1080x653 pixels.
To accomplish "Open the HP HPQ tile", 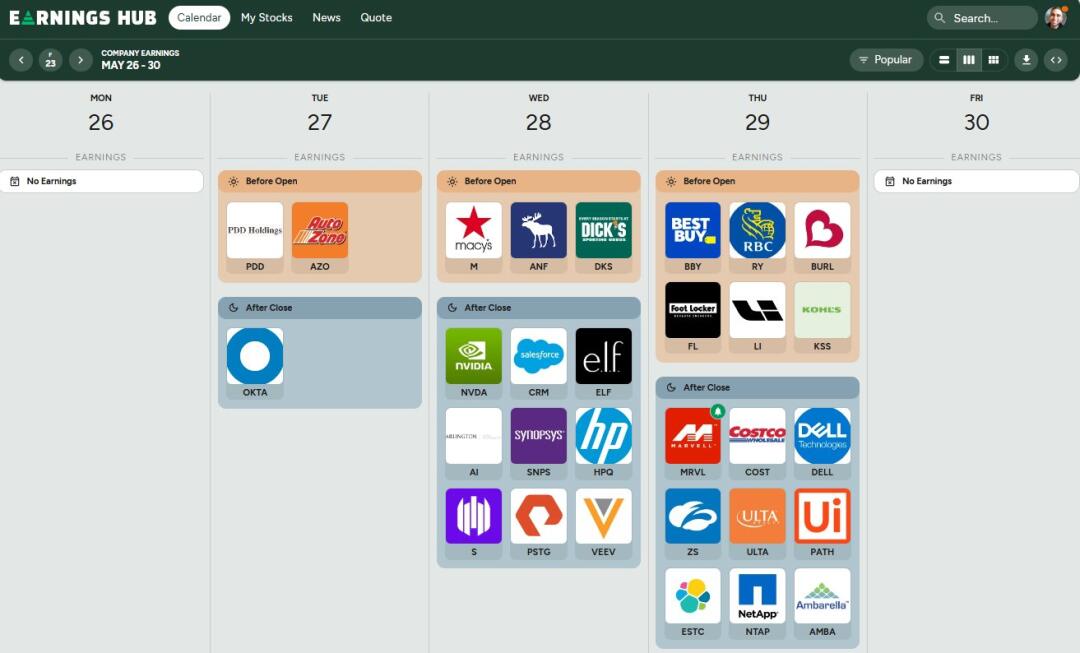I will pos(603,444).
